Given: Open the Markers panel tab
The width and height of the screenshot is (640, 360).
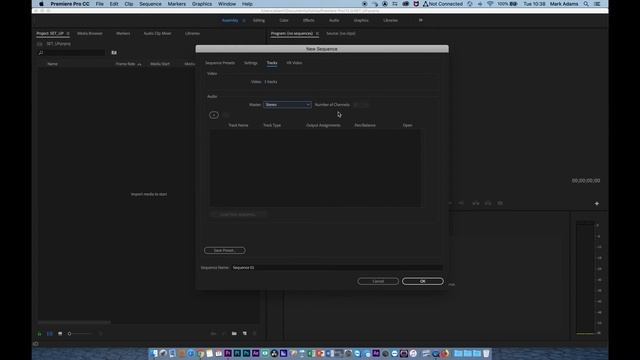Looking at the screenshot, I should (123, 33).
